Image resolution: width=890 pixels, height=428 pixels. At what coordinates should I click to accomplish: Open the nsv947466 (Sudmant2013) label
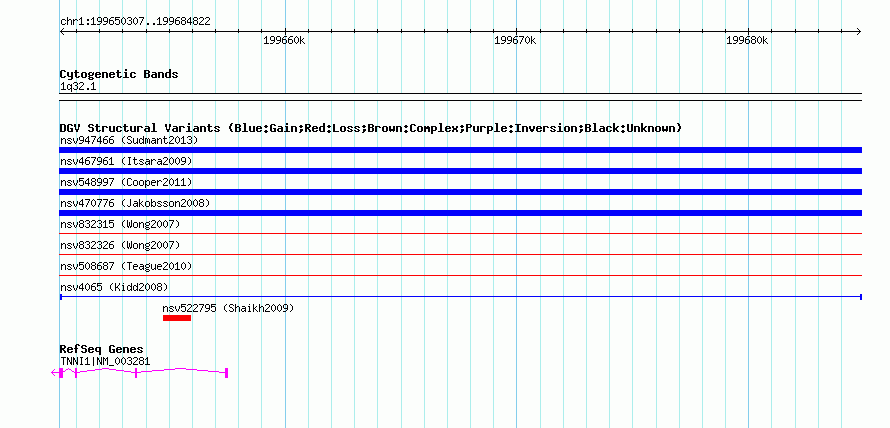pos(129,140)
